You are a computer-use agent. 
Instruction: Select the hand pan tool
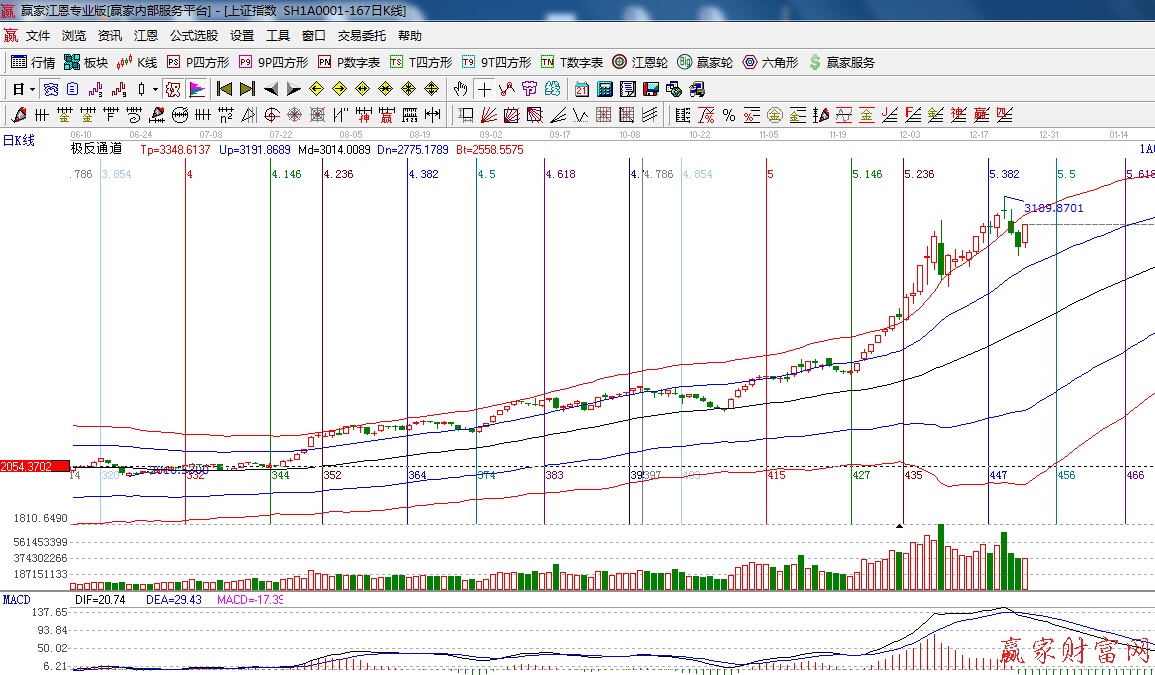pyautogui.click(x=461, y=89)
